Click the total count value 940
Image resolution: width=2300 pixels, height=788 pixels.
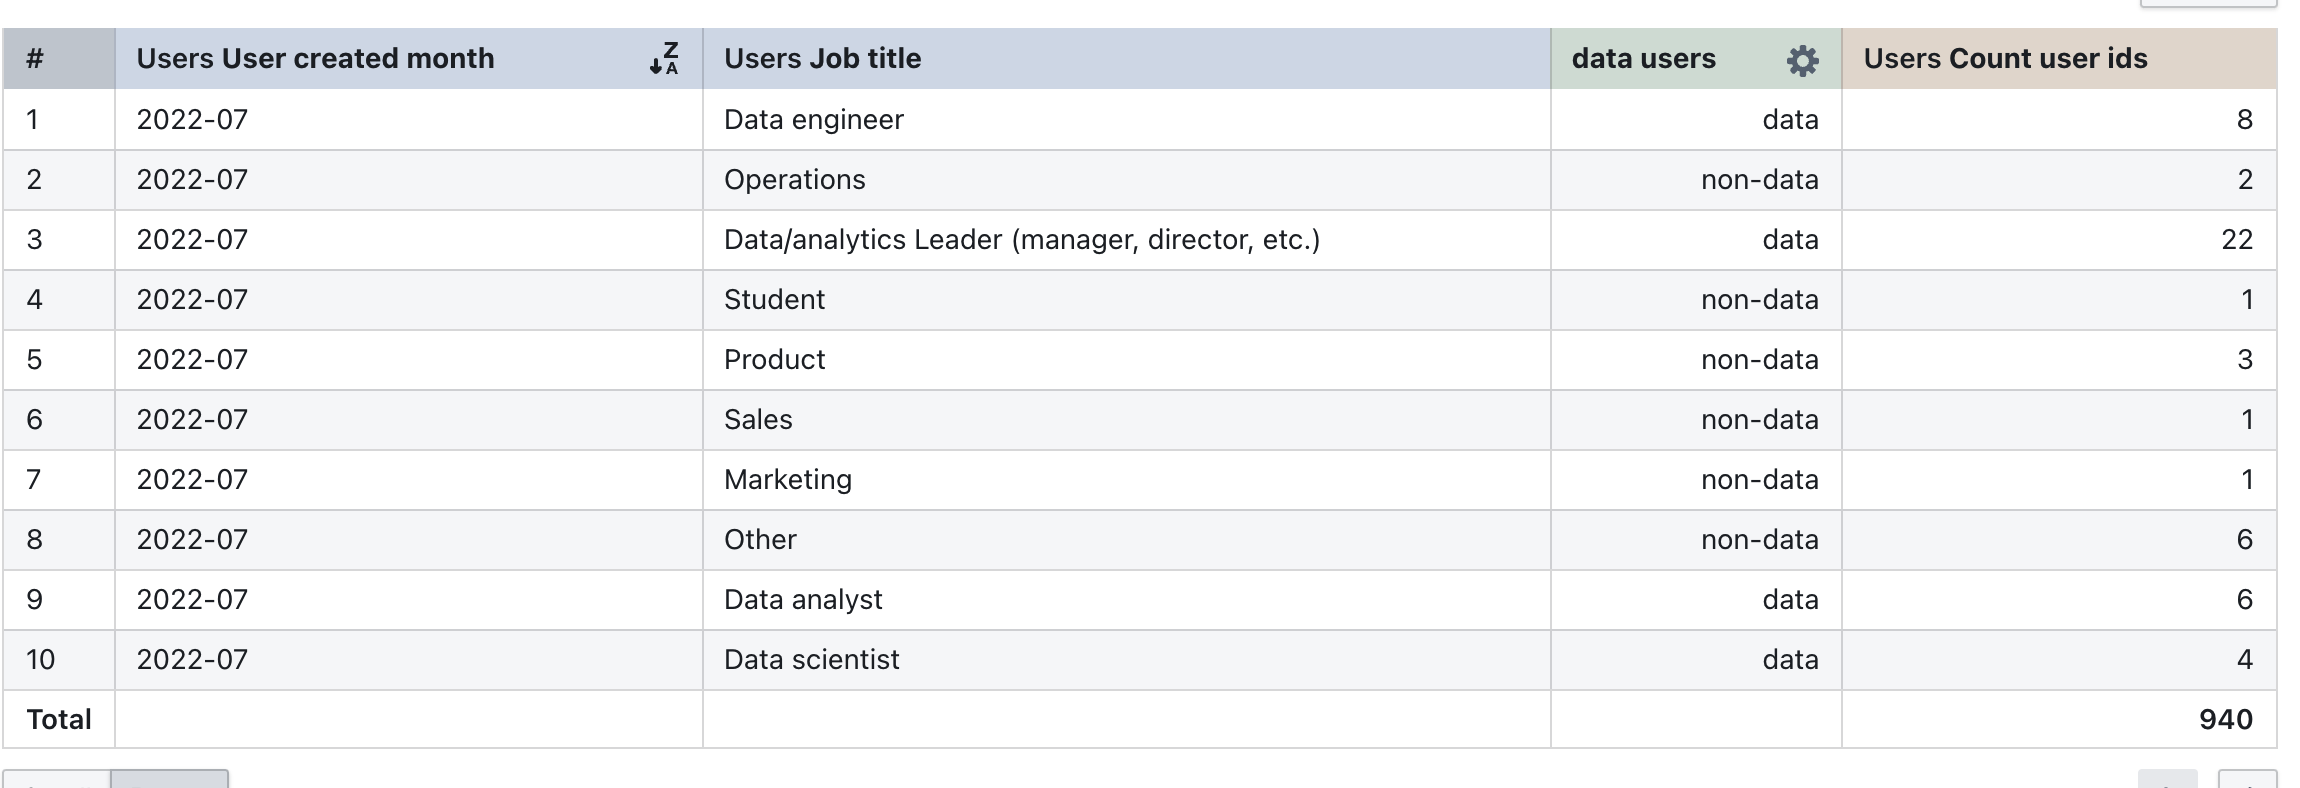2225,720
